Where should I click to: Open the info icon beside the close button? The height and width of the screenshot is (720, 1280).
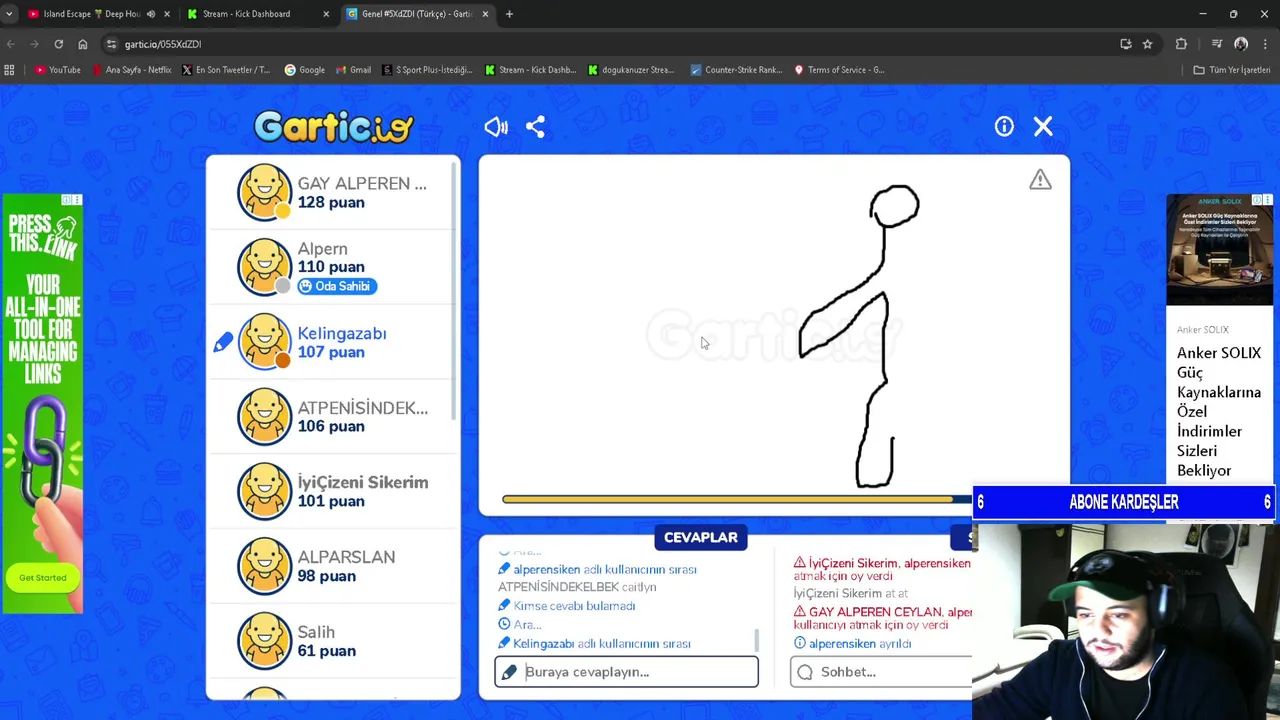point(1004,126)
